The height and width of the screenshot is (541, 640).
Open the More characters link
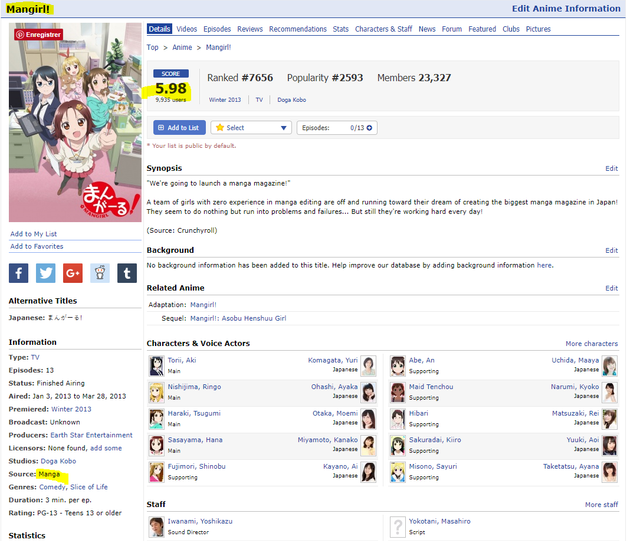point(591,343)
